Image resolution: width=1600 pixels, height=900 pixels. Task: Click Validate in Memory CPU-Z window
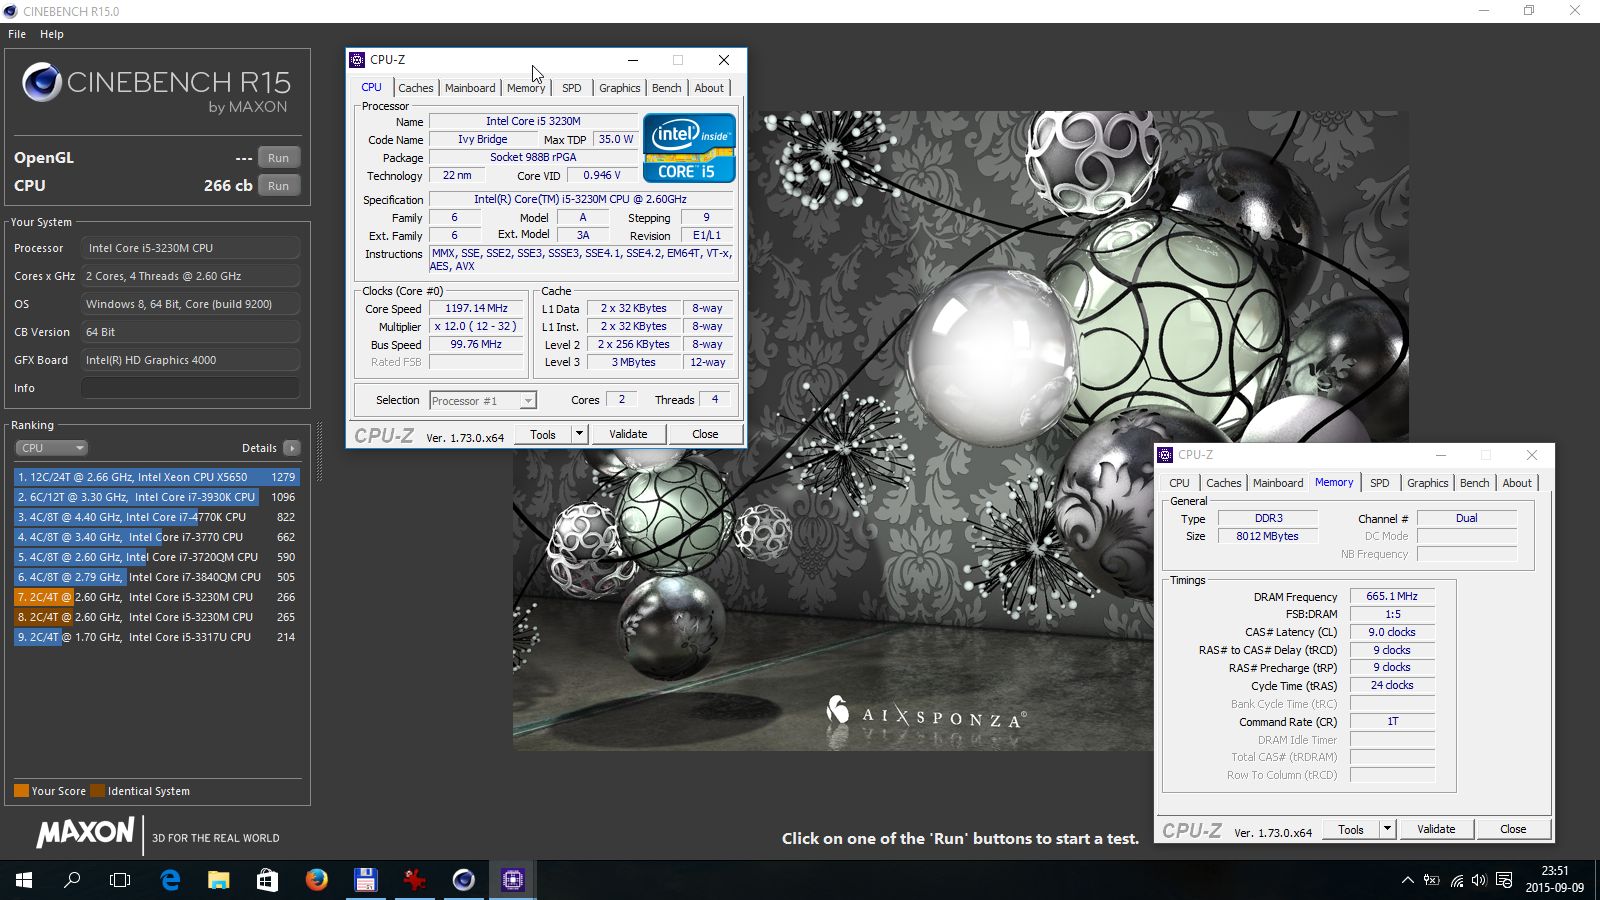(1436, 829)
